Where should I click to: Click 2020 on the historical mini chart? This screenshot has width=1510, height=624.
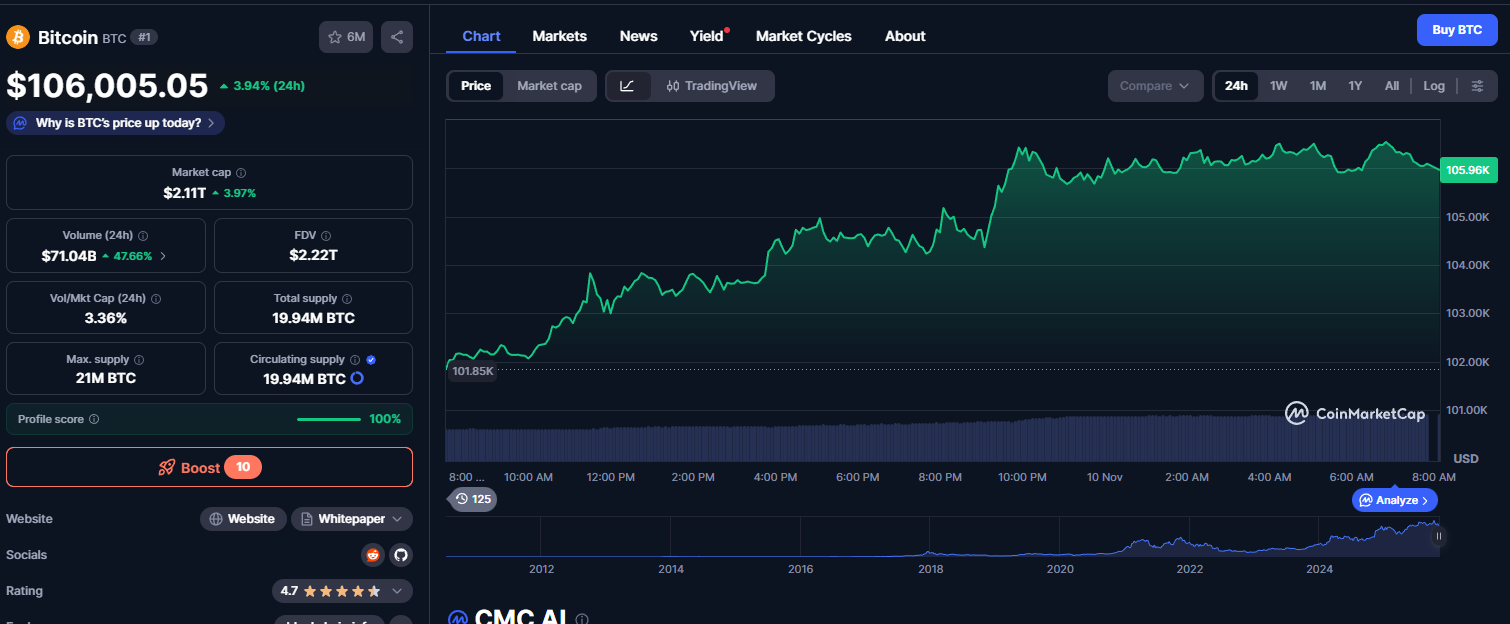pos(1060,568)
